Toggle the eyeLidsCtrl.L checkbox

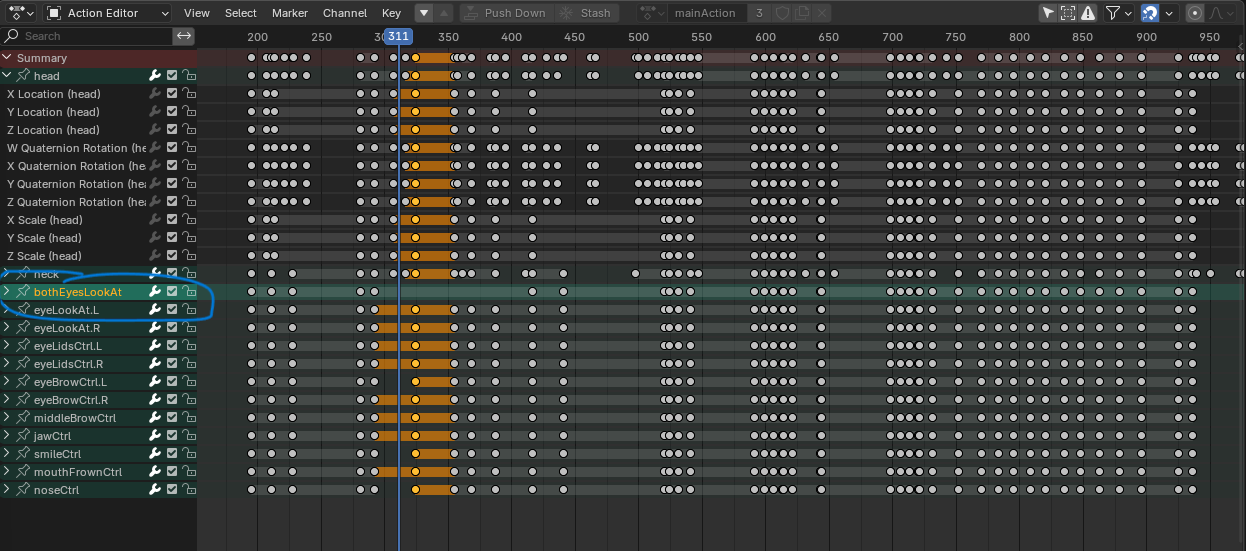tap(172, 346)
